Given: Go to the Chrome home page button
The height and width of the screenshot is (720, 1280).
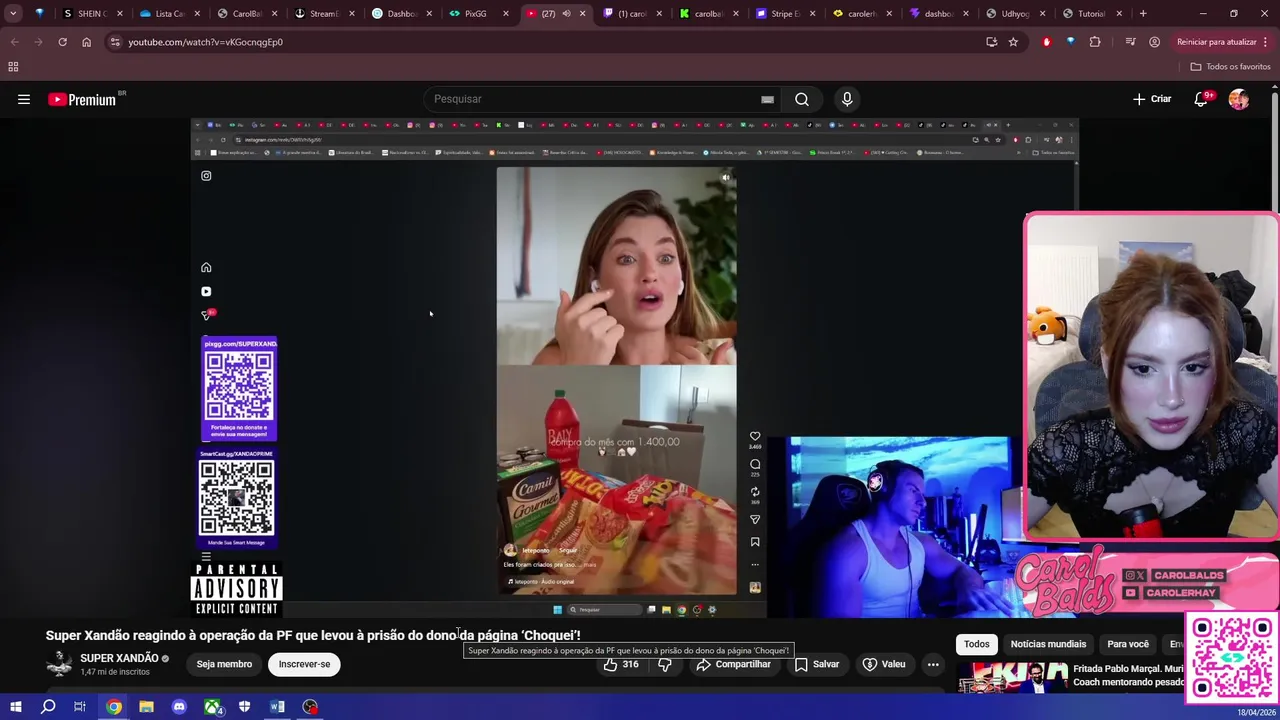Looking at the screenshot, I should point(86,42).
